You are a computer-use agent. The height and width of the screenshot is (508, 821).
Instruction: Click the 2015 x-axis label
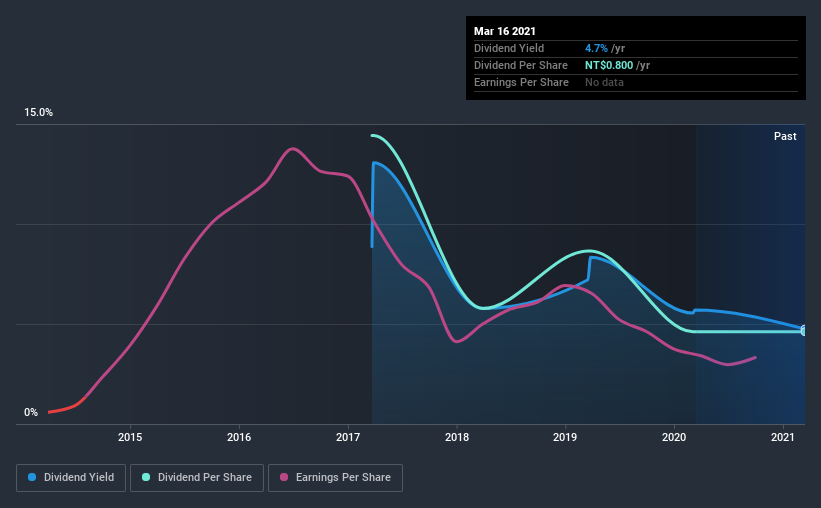pos(130,437)
